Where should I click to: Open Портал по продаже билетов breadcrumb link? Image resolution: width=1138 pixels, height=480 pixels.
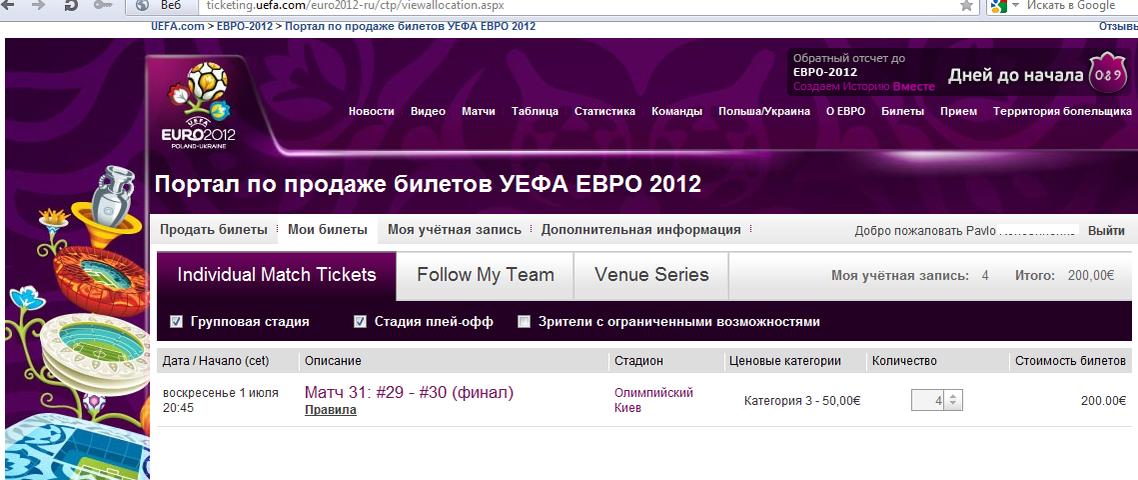410,26
